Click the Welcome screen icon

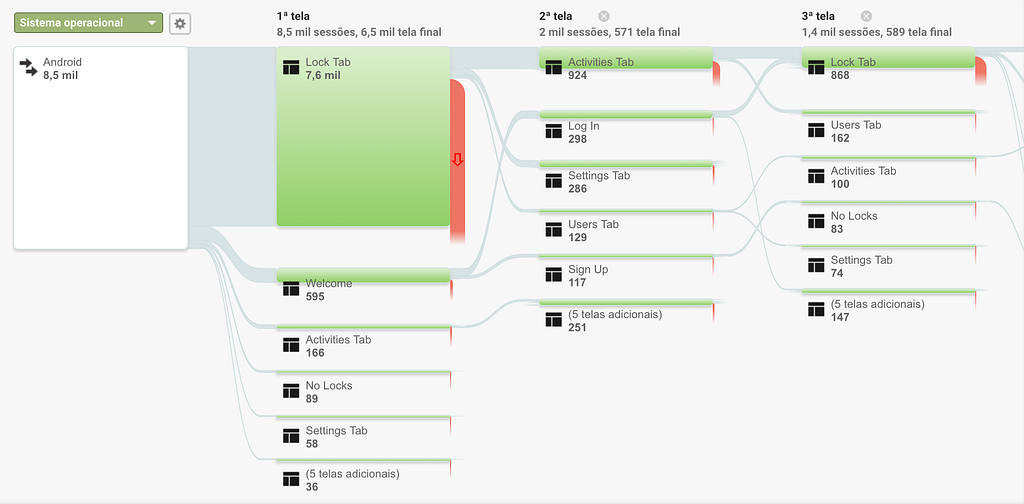click(x=291, y=289)
